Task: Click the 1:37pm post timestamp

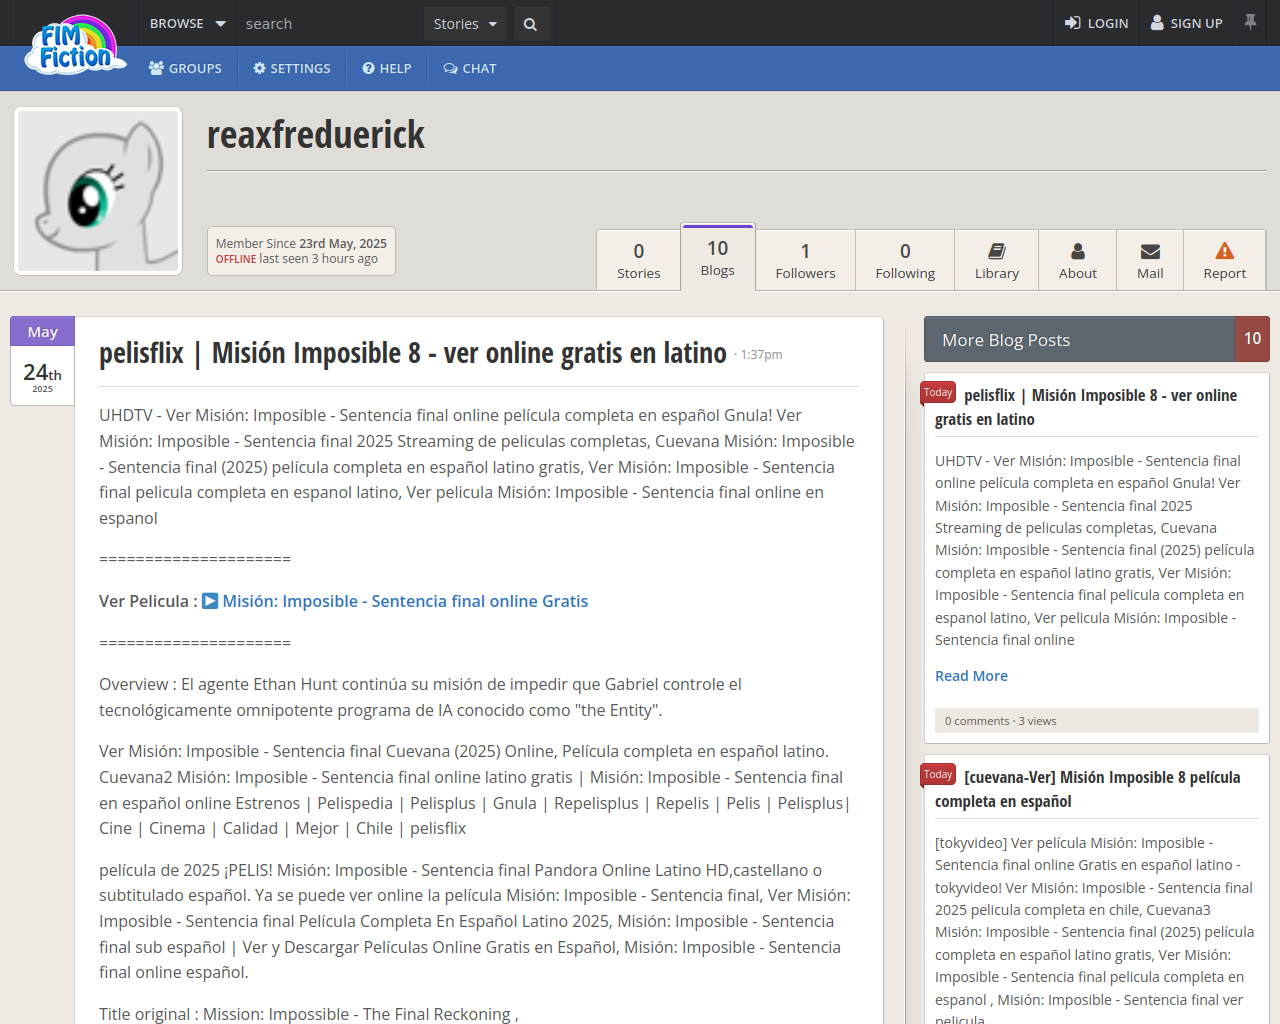Action: click(x=761, y=355)
